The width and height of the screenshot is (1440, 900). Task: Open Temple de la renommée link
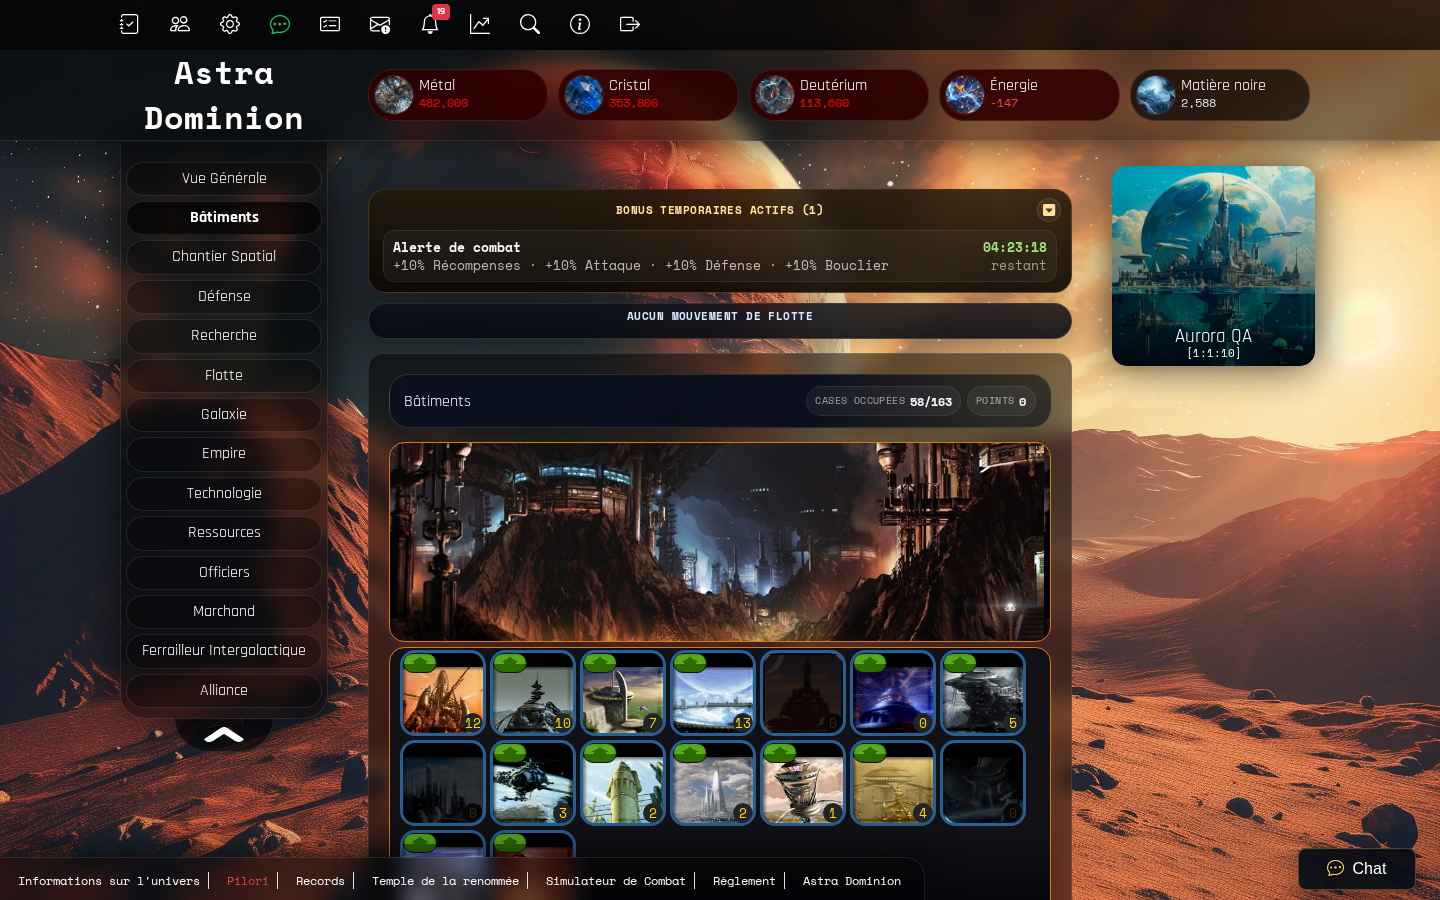(445, 881)
